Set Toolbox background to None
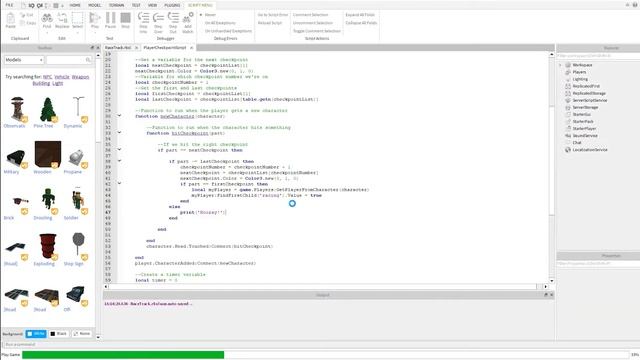Screen dimensions: 640x360 [x=82, y=334]
